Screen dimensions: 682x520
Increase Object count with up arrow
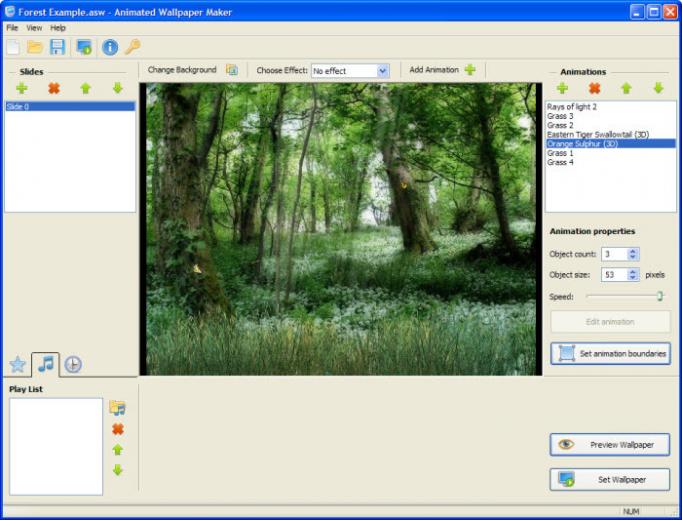(x=633, y=251)
